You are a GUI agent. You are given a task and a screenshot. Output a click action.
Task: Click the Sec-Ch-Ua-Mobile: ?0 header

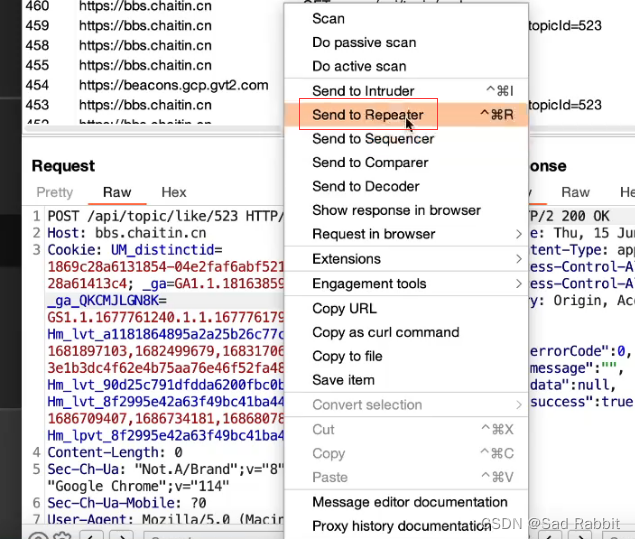pyautogui.click(x=127, y=503)
